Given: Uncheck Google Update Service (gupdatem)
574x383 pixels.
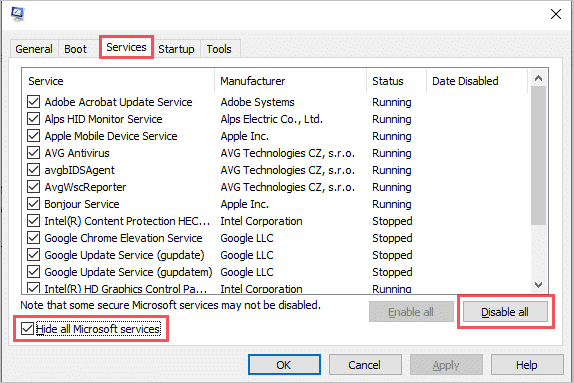Looking at the screenshot, I should tap(33, 272).
